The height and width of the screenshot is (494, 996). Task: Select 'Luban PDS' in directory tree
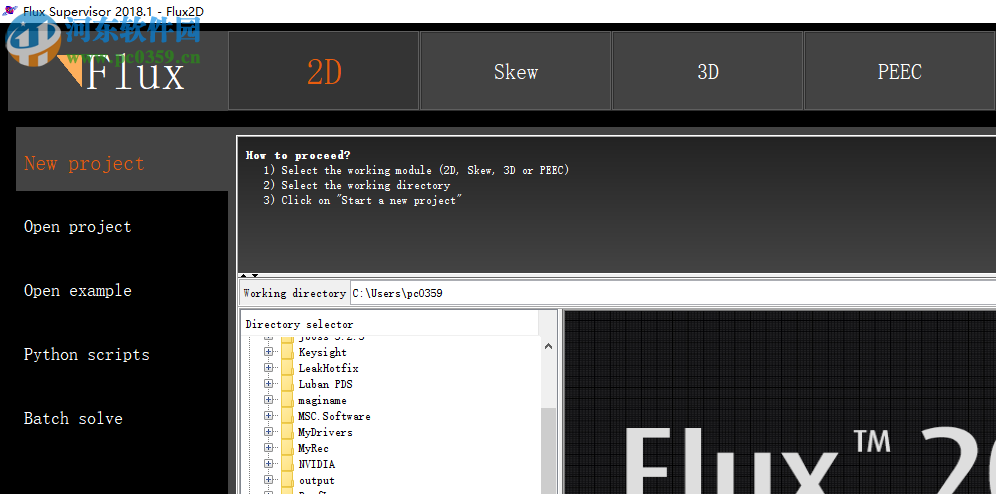coord(325,384)
